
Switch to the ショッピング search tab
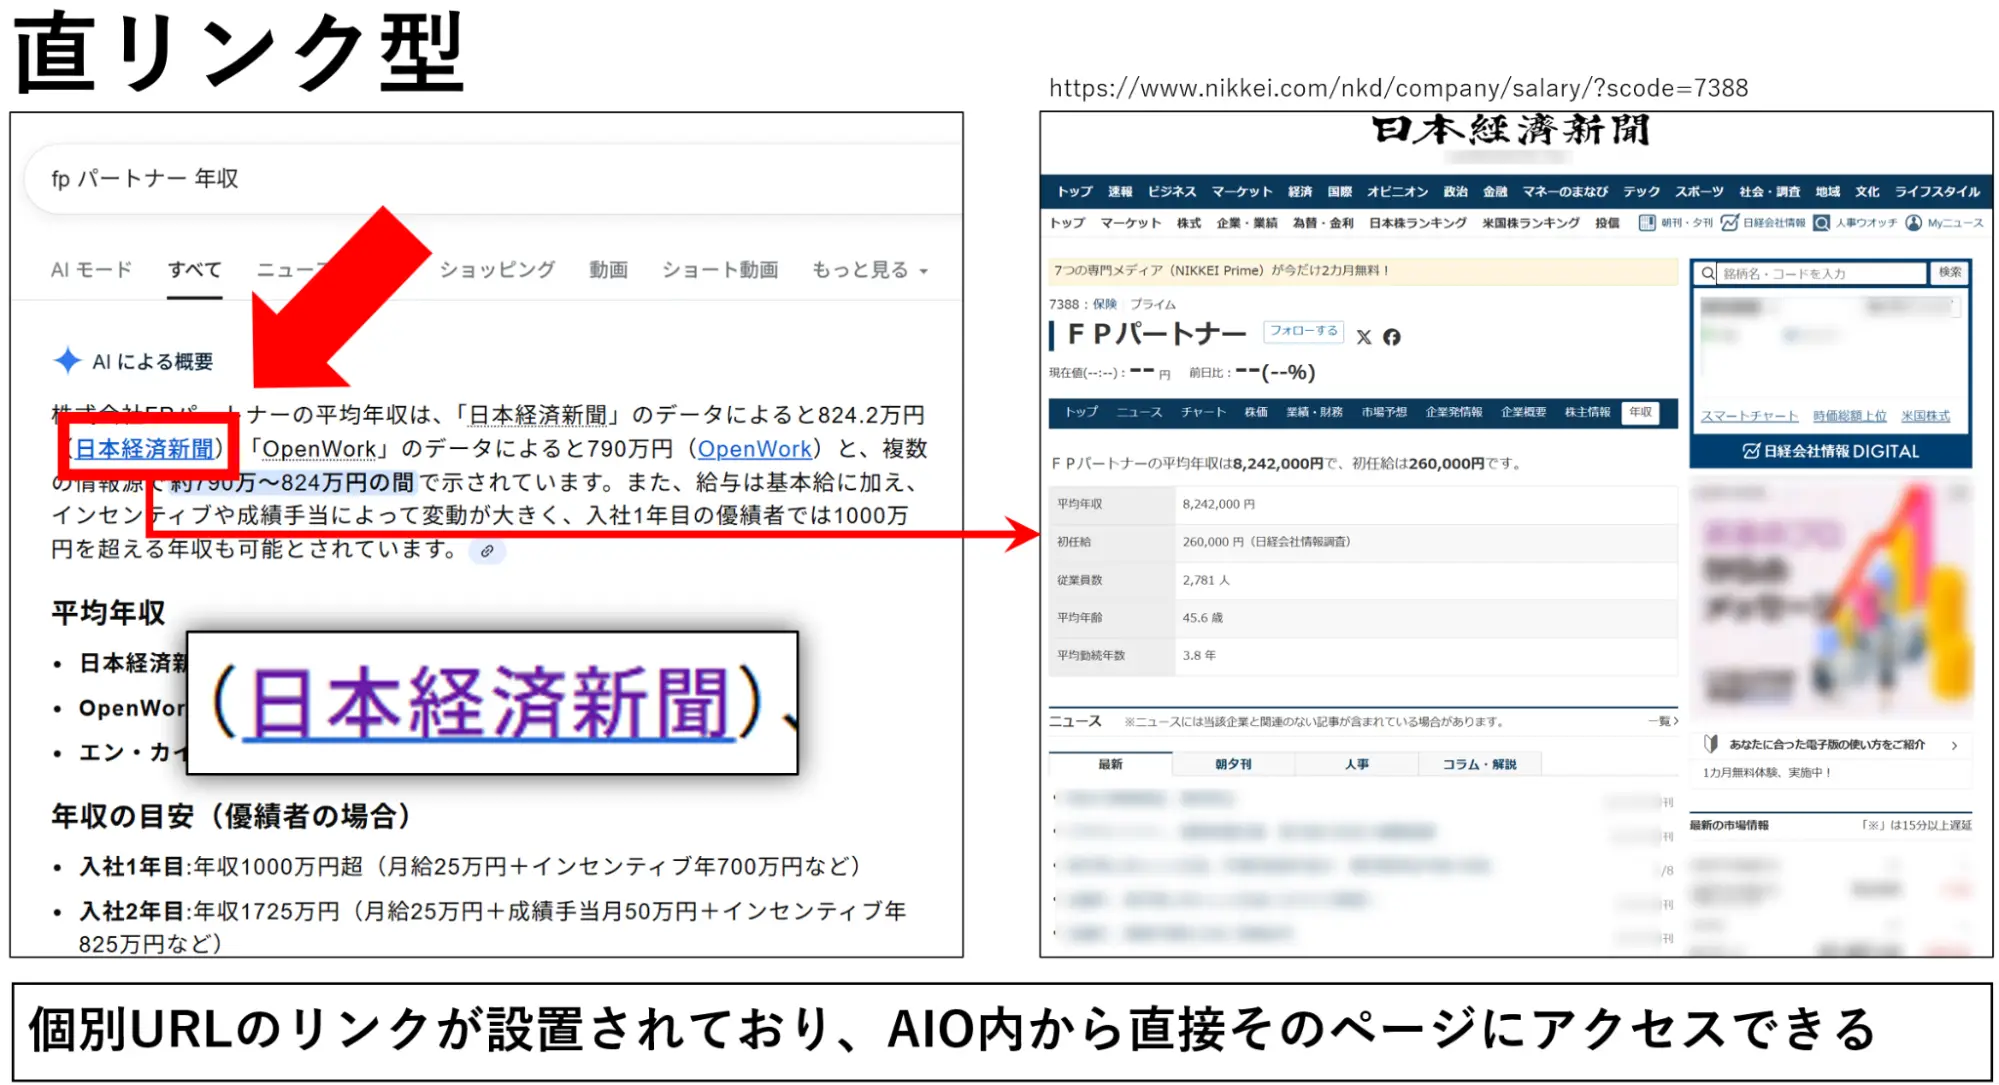click(497, 270)
